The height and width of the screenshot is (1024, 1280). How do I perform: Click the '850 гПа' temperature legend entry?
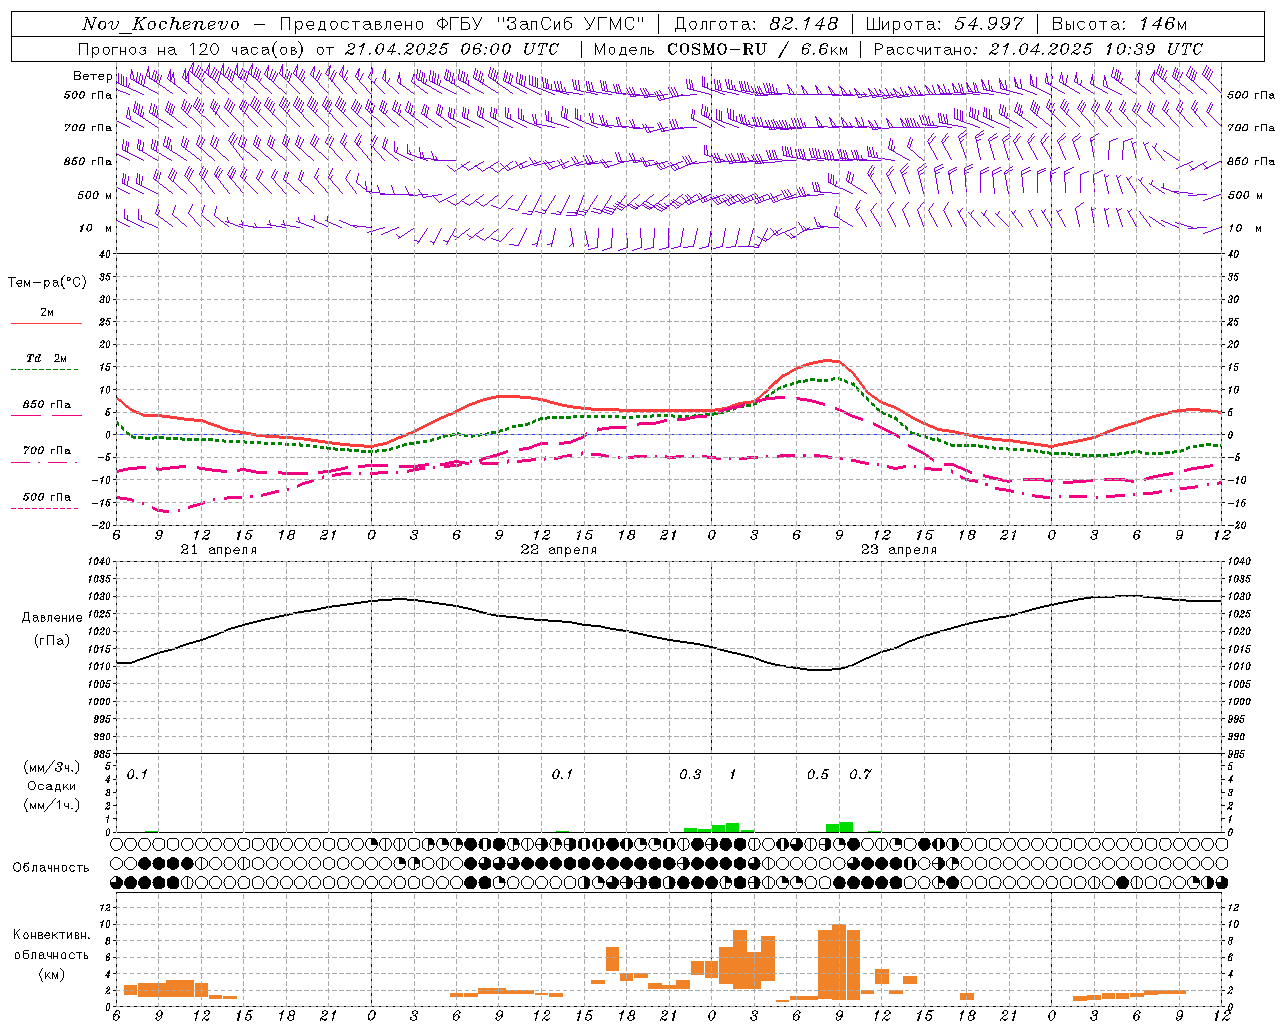[47, 405]
